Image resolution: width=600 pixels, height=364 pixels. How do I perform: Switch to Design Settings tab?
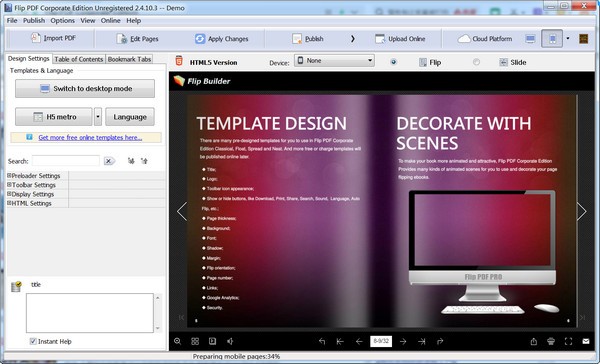click(x=29, y=59)
